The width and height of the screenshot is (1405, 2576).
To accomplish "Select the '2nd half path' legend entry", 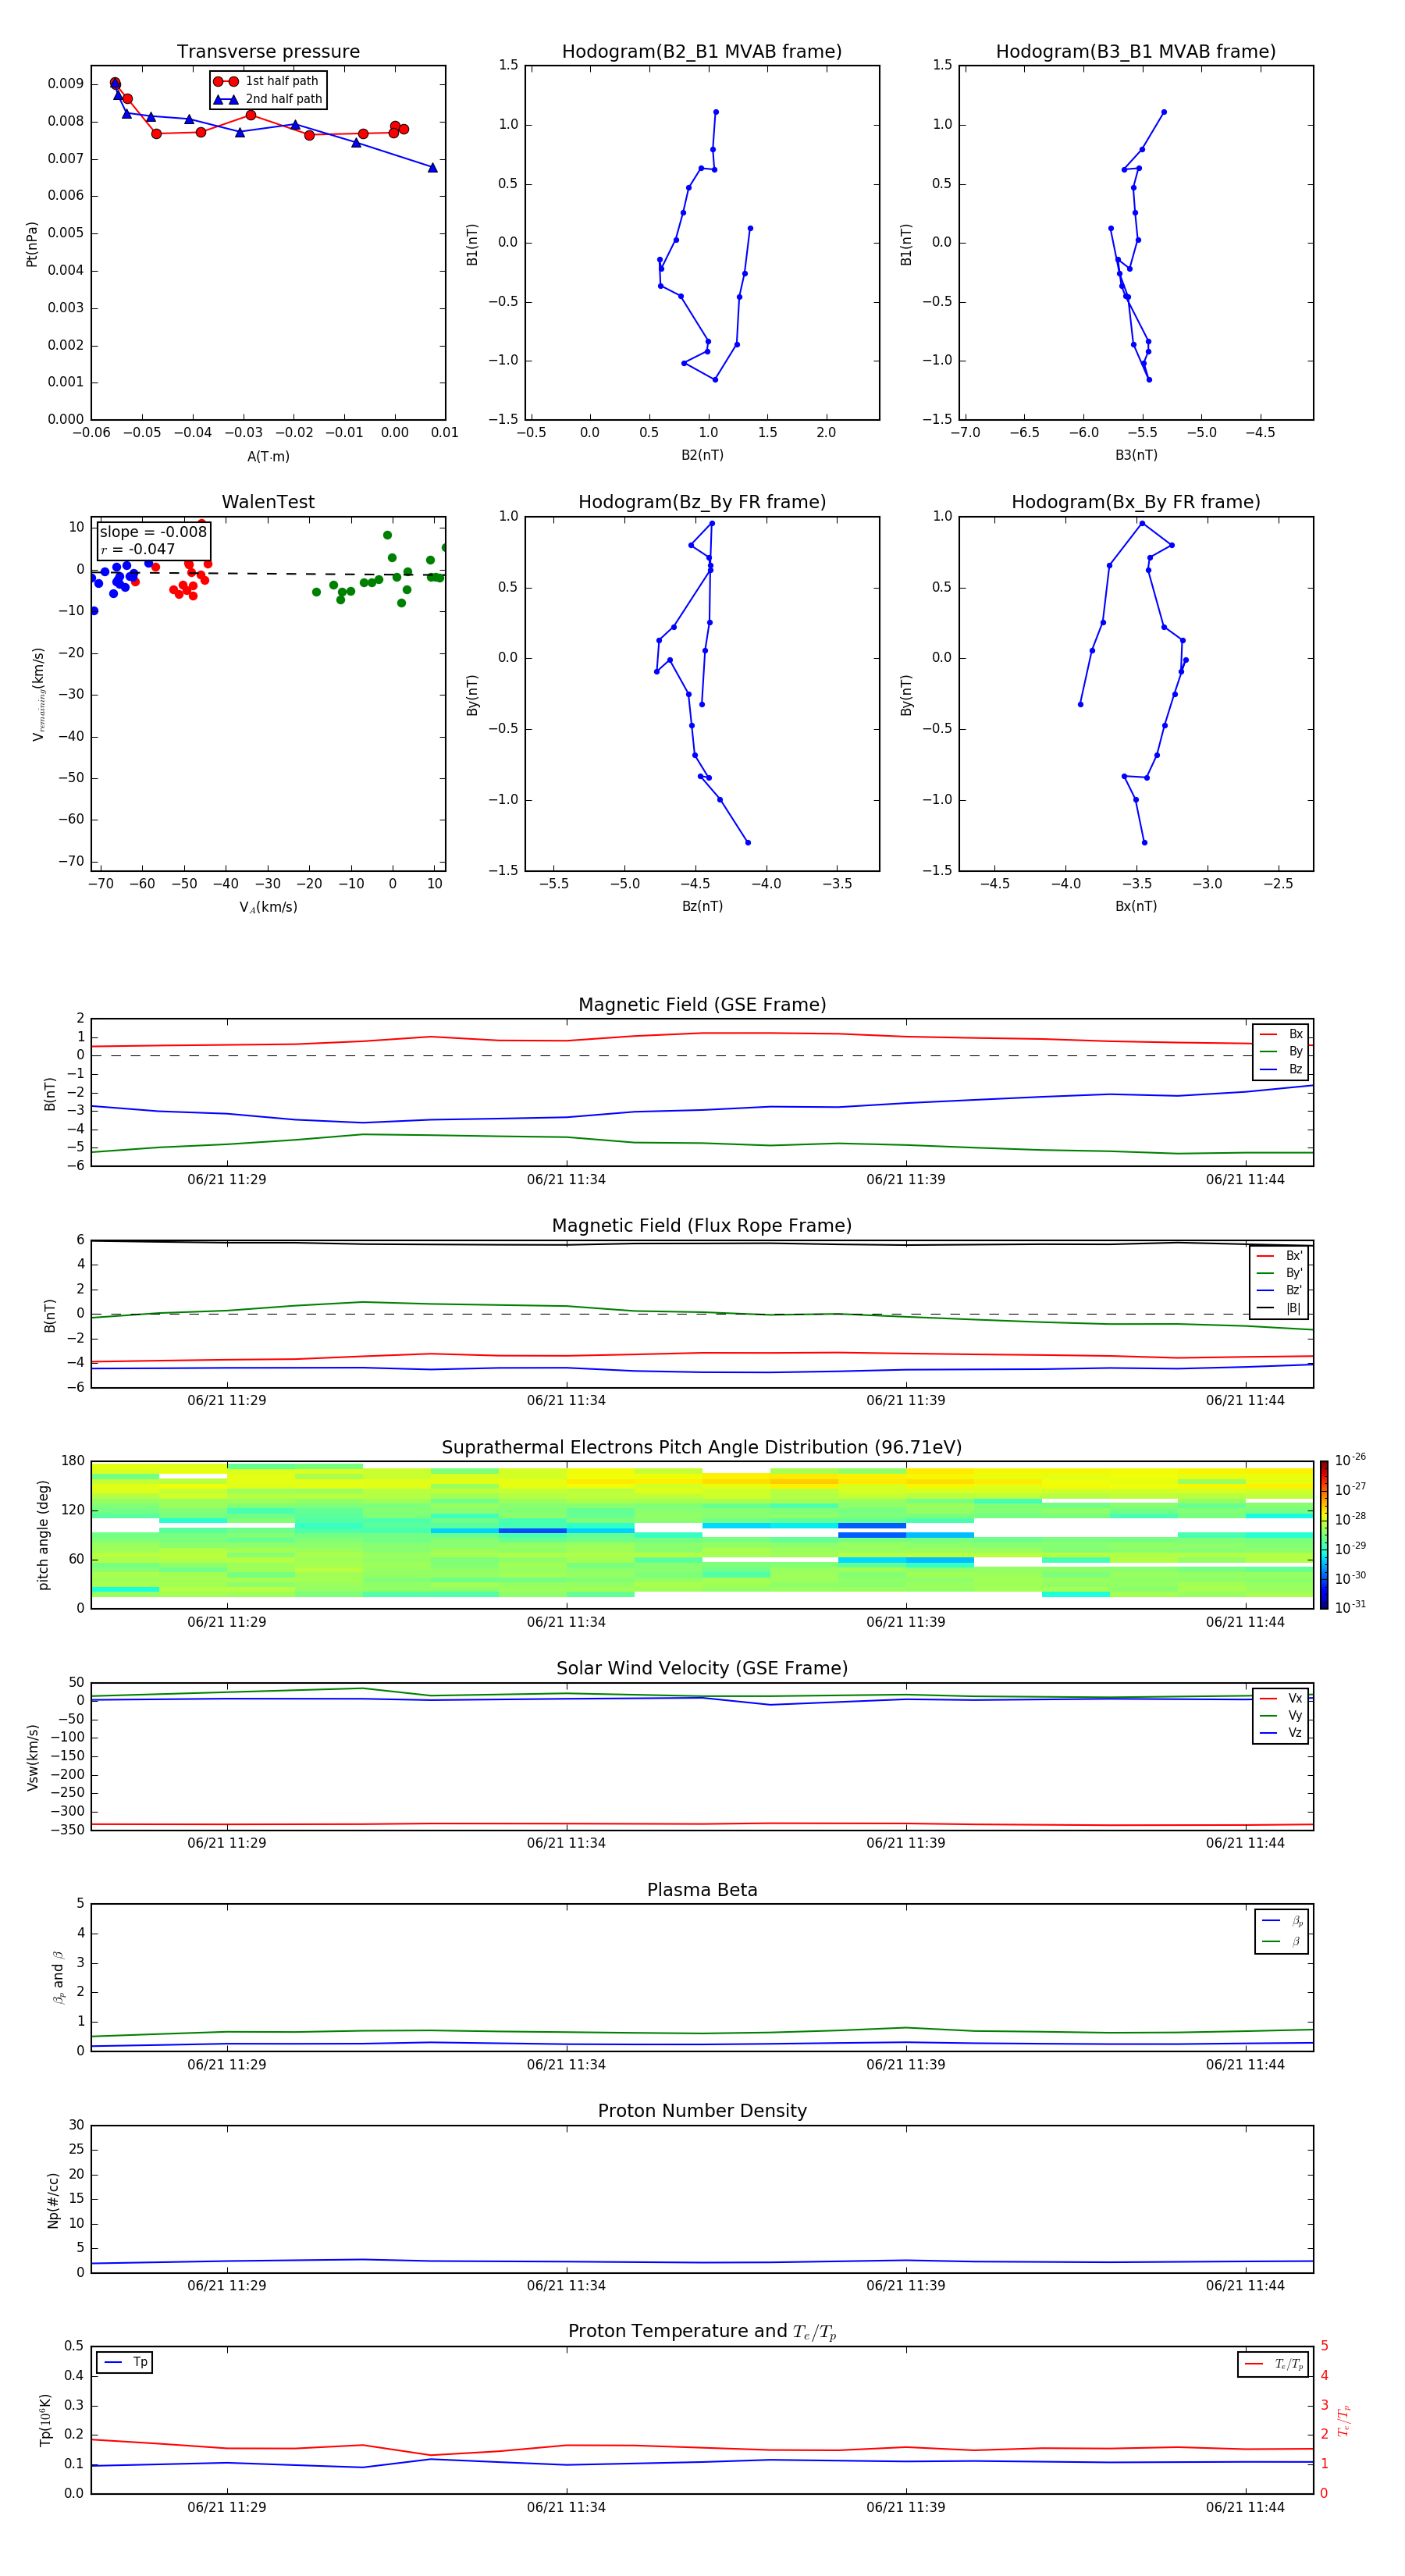I will (x=267, y=99).
